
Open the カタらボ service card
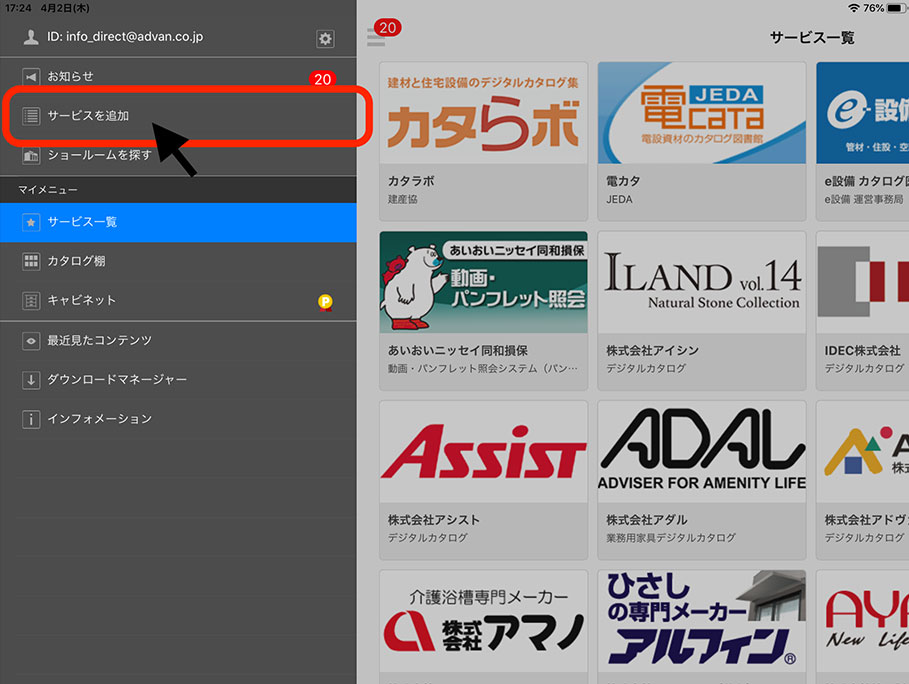coord(483,141)
